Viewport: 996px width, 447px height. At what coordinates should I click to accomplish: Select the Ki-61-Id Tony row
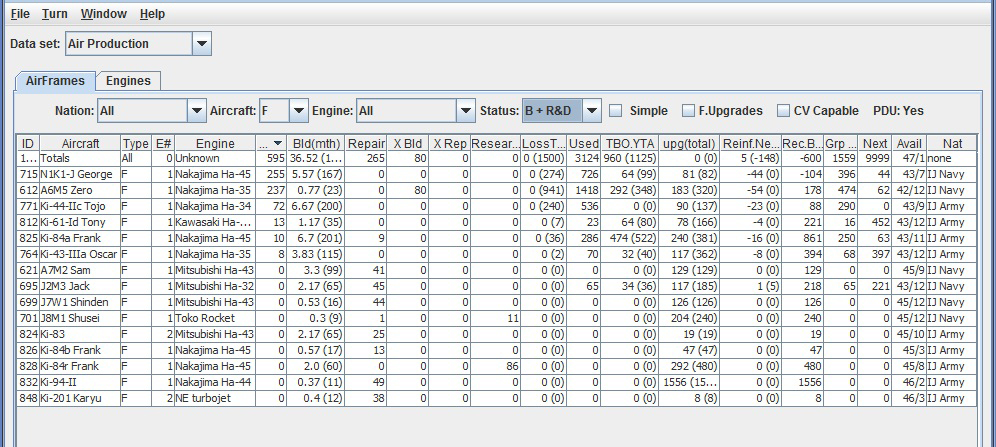(497, 222)
